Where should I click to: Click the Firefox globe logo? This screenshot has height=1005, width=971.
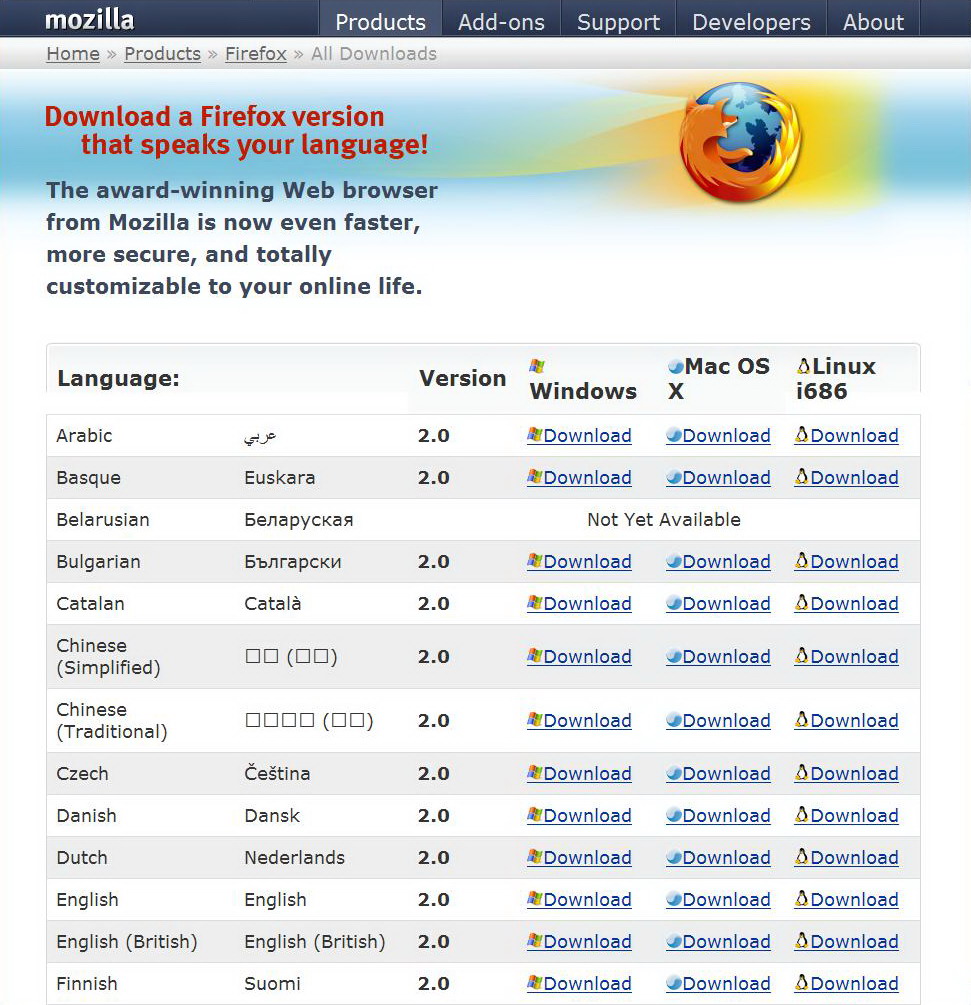click(740, 142)
